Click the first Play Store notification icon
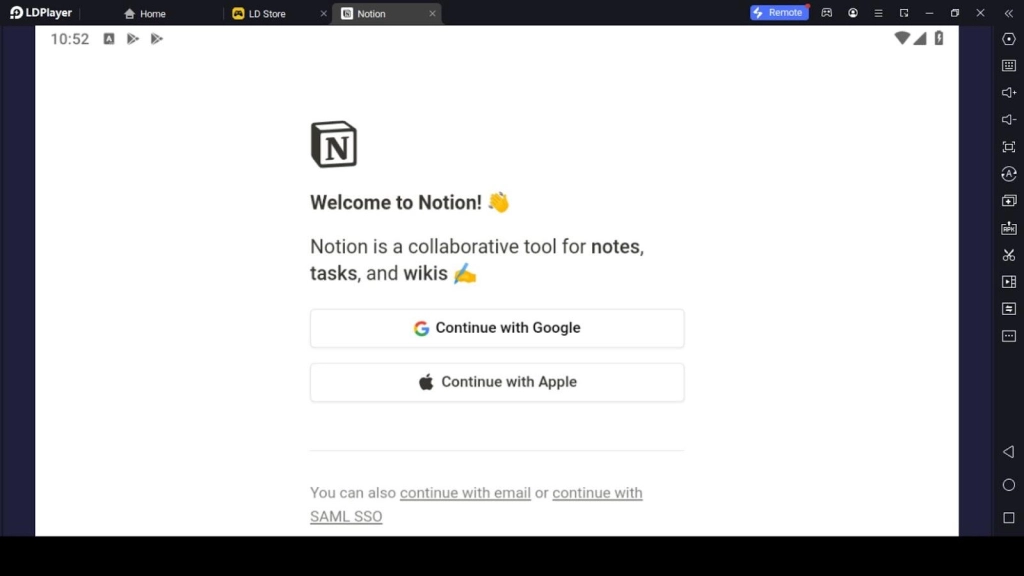The image size is (1024, 576). [x=133, y=39]
